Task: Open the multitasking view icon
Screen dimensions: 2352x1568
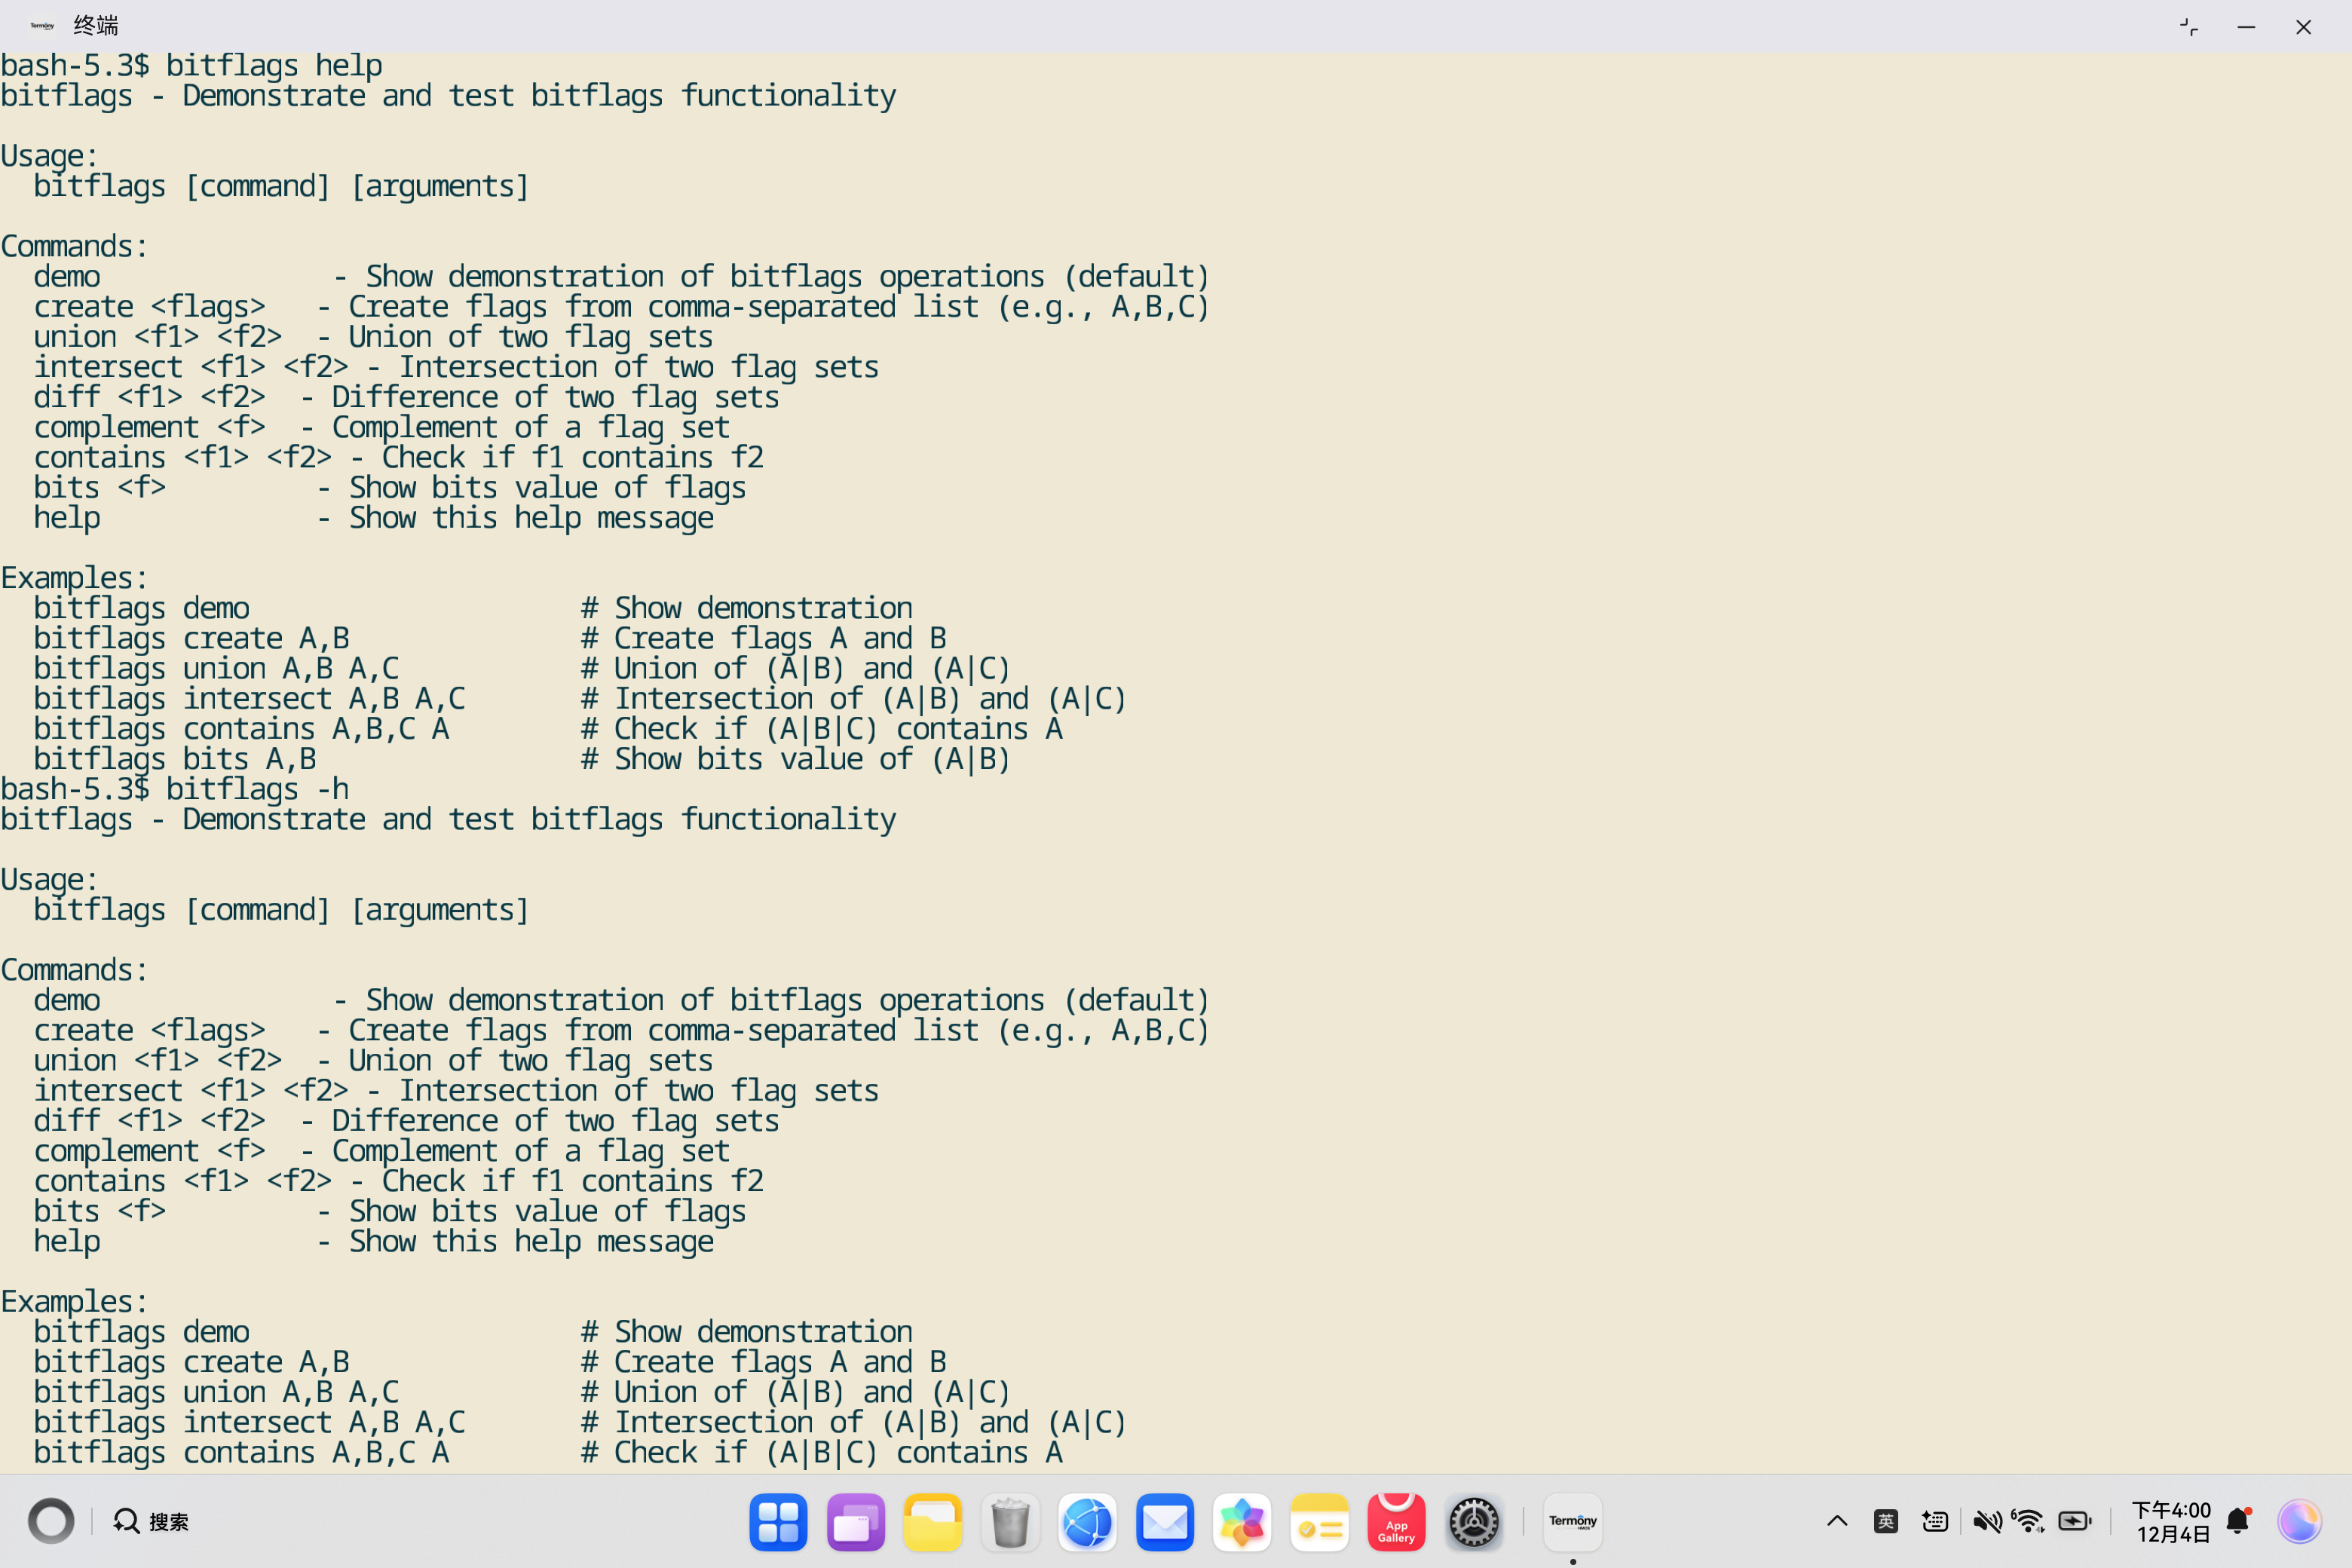Action: click(855, 1521)
